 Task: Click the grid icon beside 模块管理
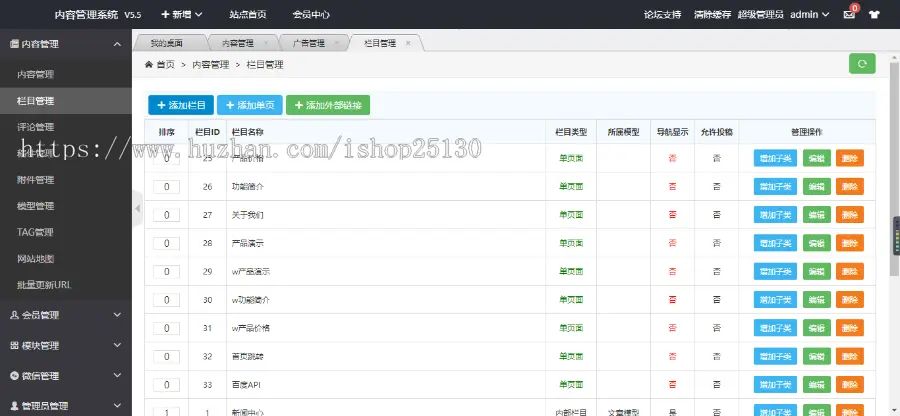click(x=14, y=345)
